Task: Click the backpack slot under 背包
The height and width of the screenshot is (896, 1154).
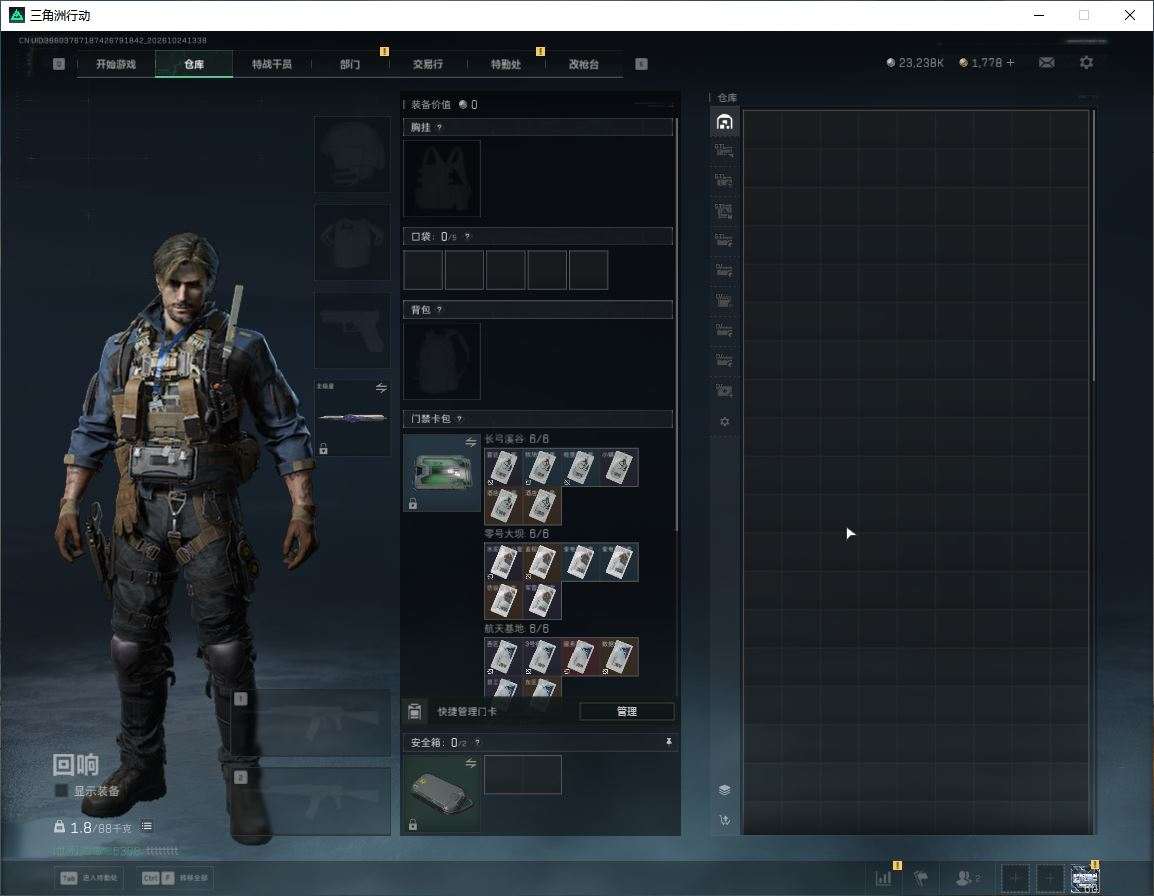Action: coord(442,361)
